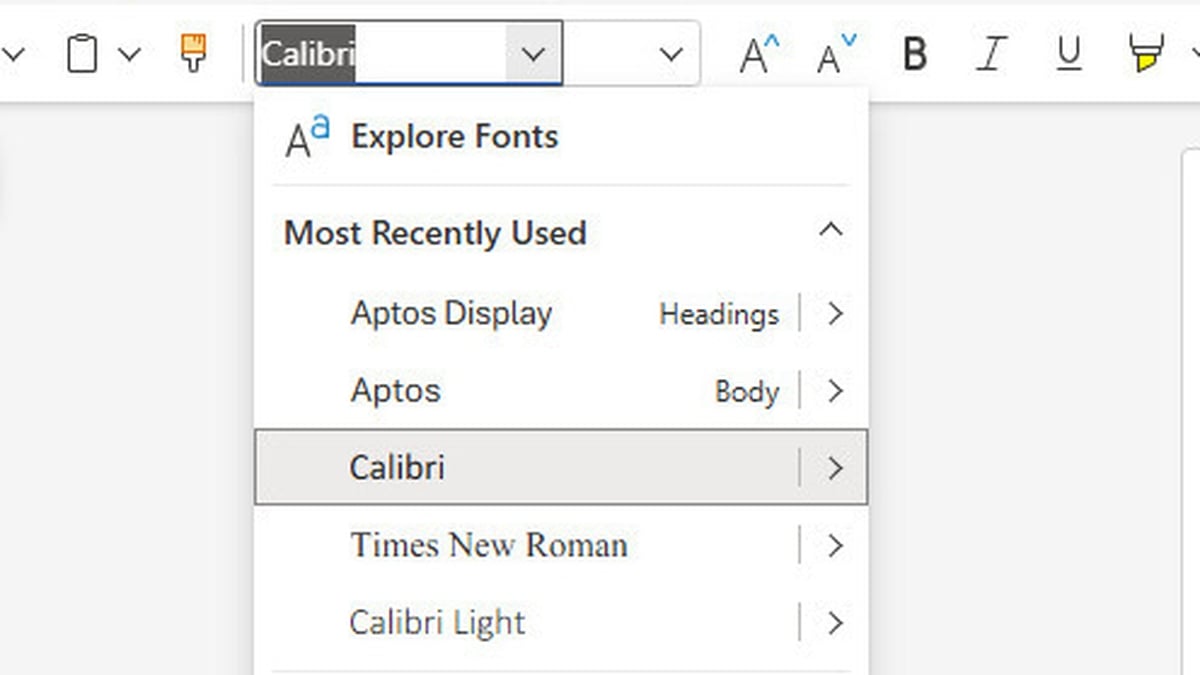
Task: Choose Calibri Light from the font menu
Action: coord(437,622)
